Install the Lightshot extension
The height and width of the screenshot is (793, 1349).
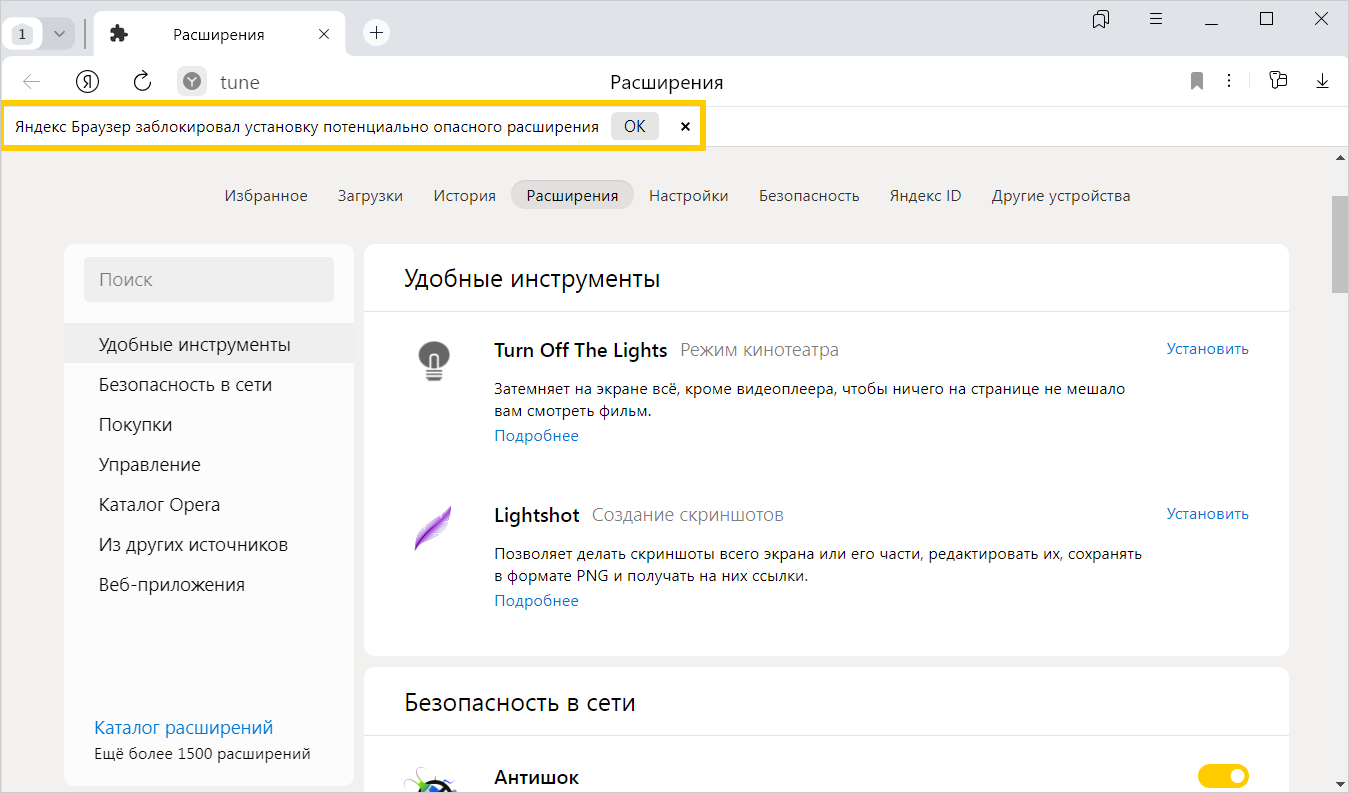tap(1207, 514)
